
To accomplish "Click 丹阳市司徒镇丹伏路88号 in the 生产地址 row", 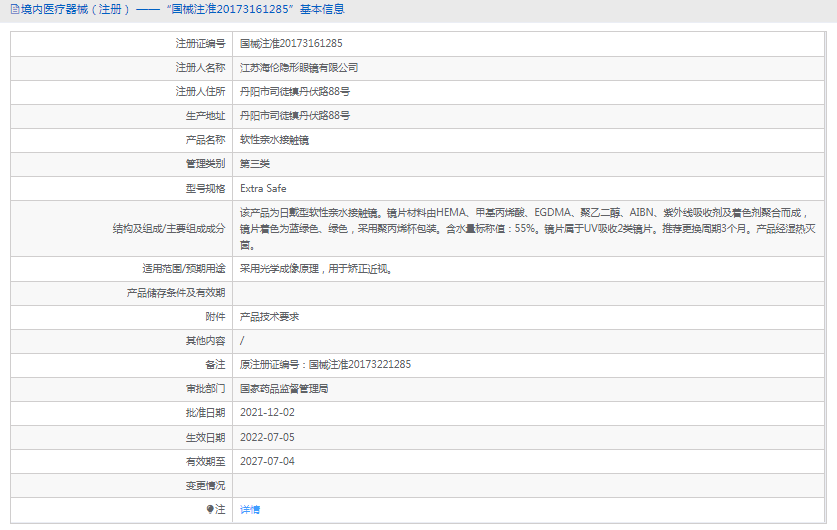I will coord(295,116).
